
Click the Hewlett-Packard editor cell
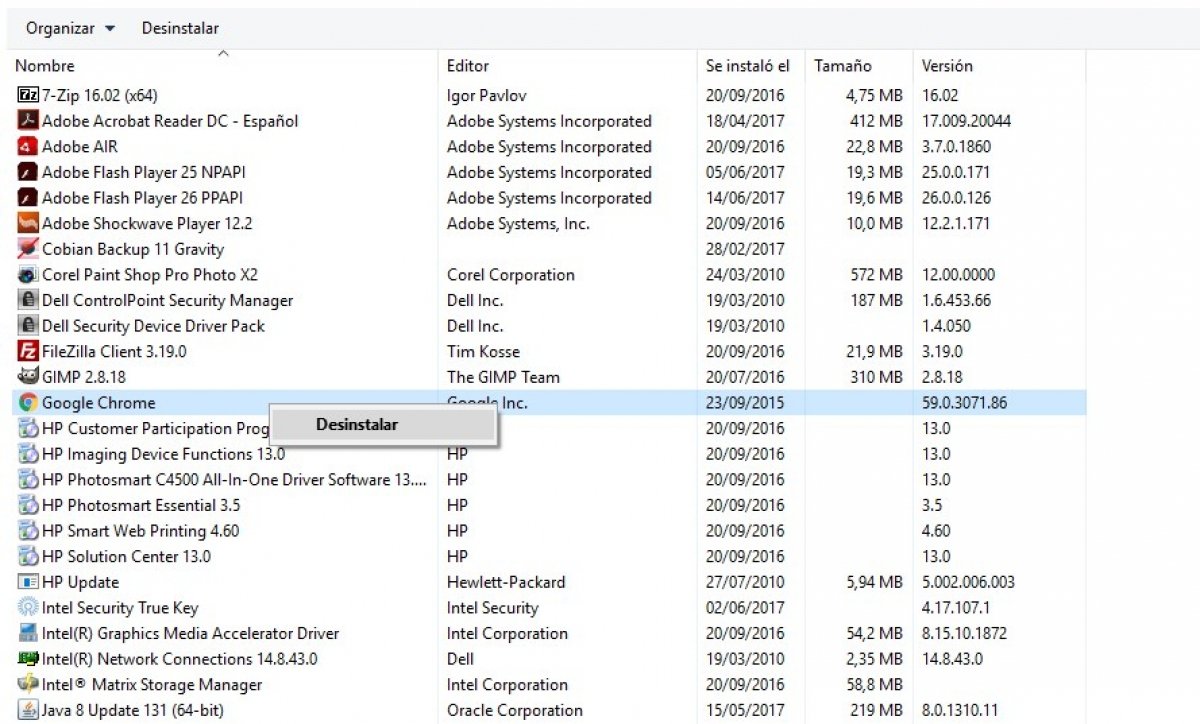tap(506, 582)
